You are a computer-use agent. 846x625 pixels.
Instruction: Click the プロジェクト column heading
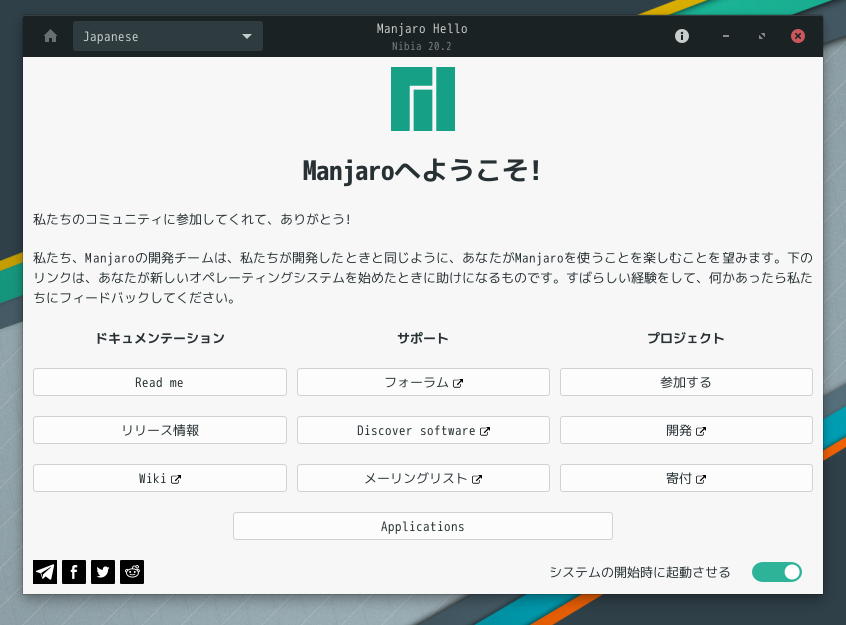click(686, 338)
